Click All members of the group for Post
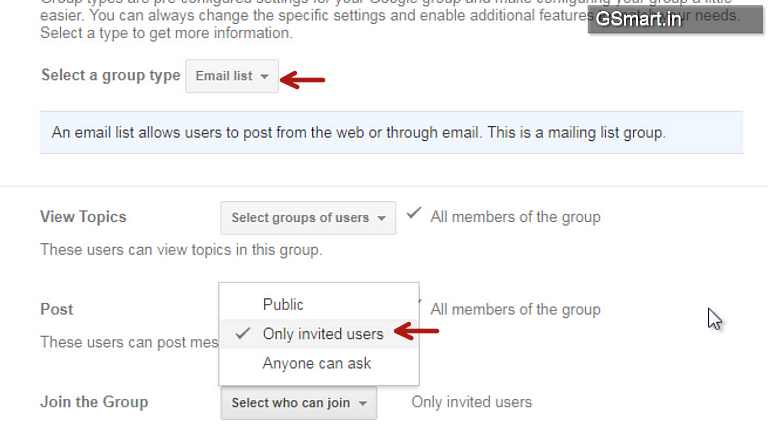Image resolution: width=768 pixels, height=432 pixels. tap(515, 310)
